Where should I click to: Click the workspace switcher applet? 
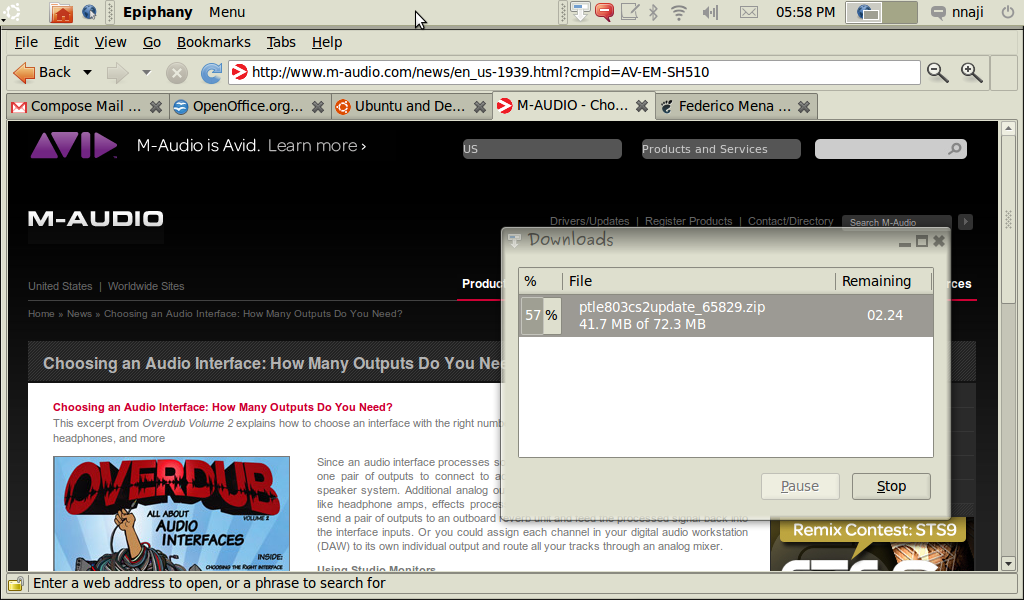click(x=881, y=12)
